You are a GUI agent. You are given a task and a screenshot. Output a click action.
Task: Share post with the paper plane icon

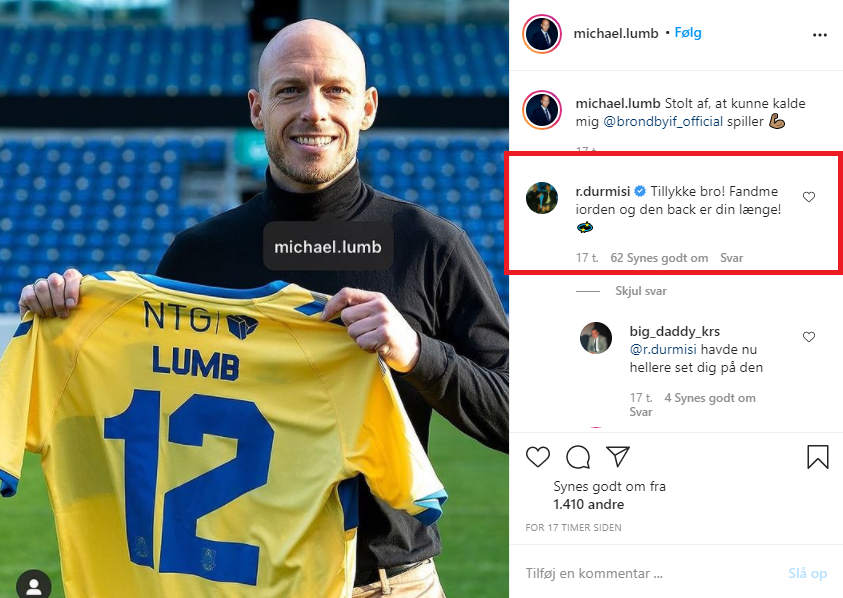coord(618,456)
